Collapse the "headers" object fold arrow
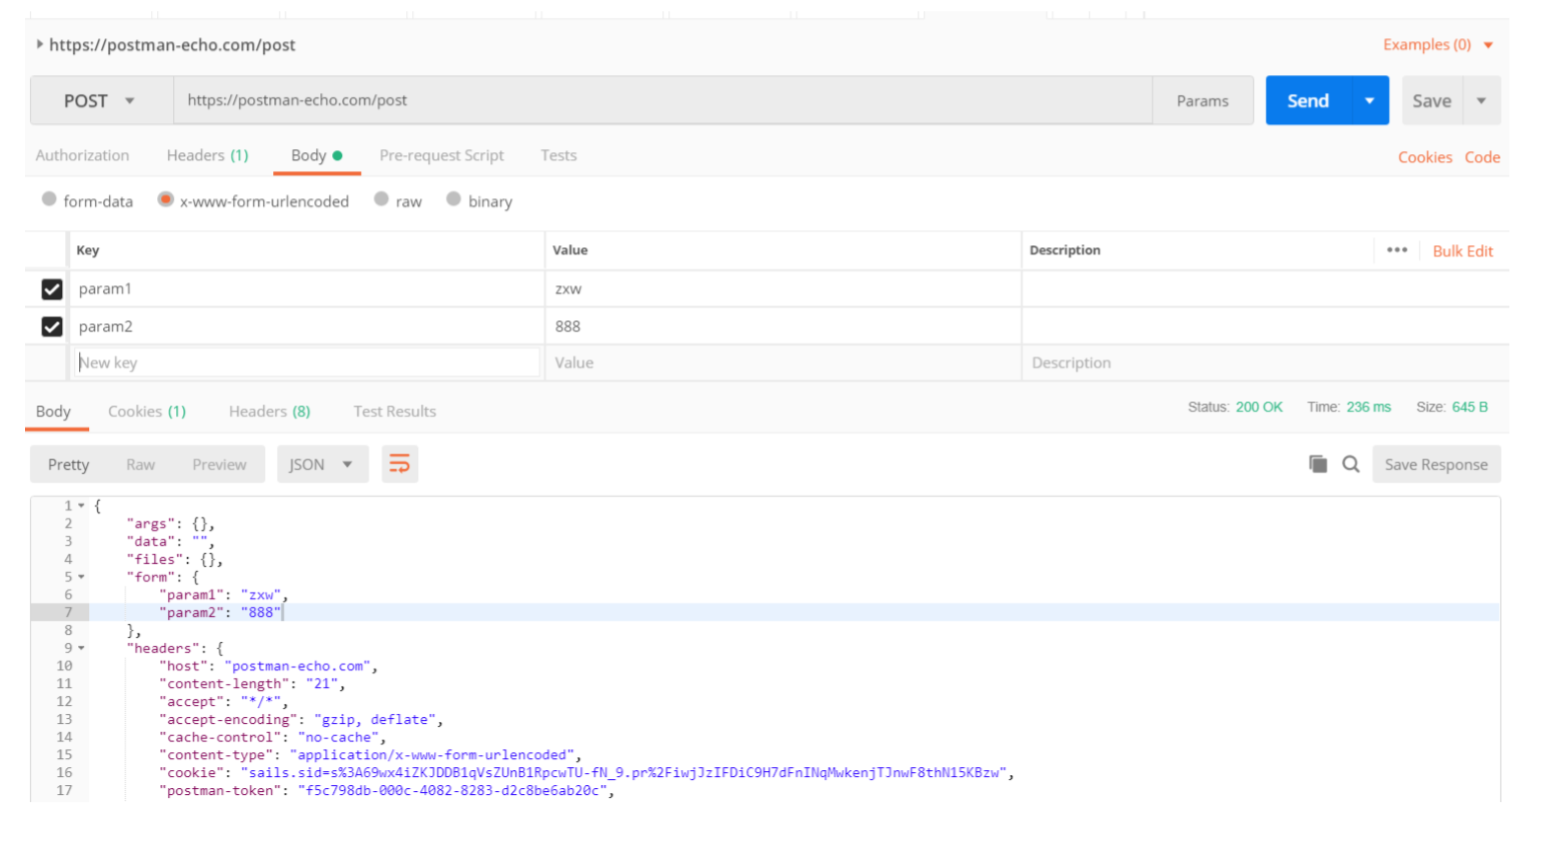The image size is (1558, 848). 82,648
